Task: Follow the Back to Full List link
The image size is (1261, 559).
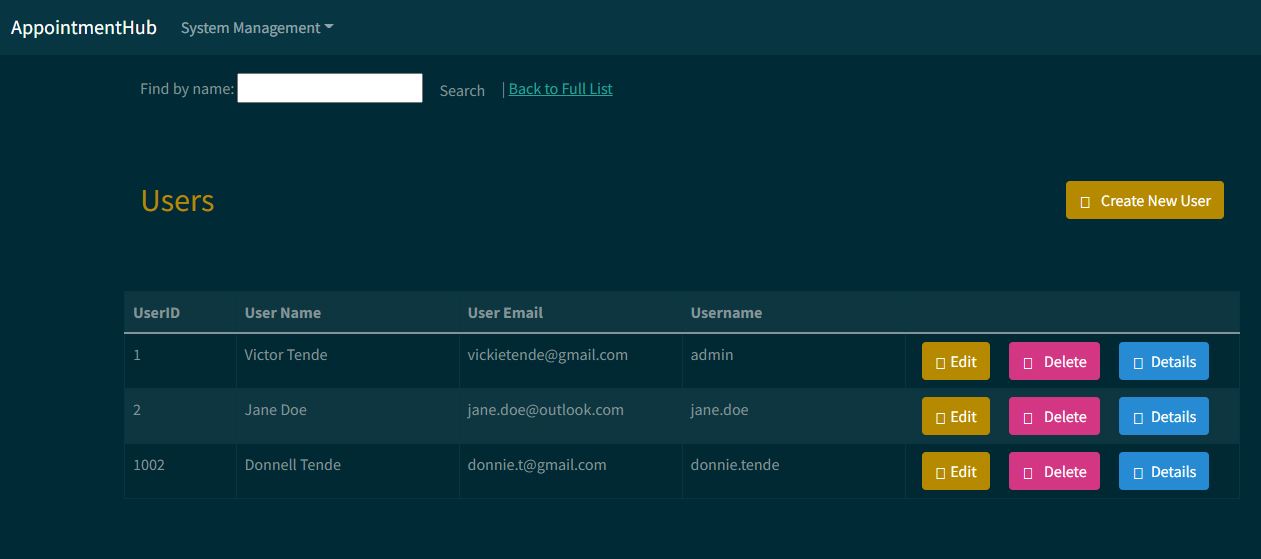Action: tap(561, 88)
